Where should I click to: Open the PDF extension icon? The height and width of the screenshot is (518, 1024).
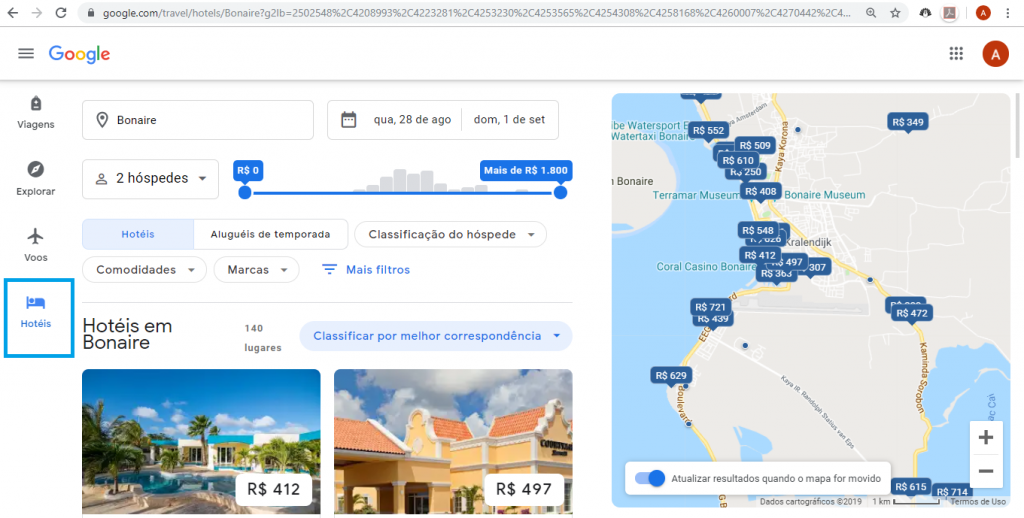(950, 12)
